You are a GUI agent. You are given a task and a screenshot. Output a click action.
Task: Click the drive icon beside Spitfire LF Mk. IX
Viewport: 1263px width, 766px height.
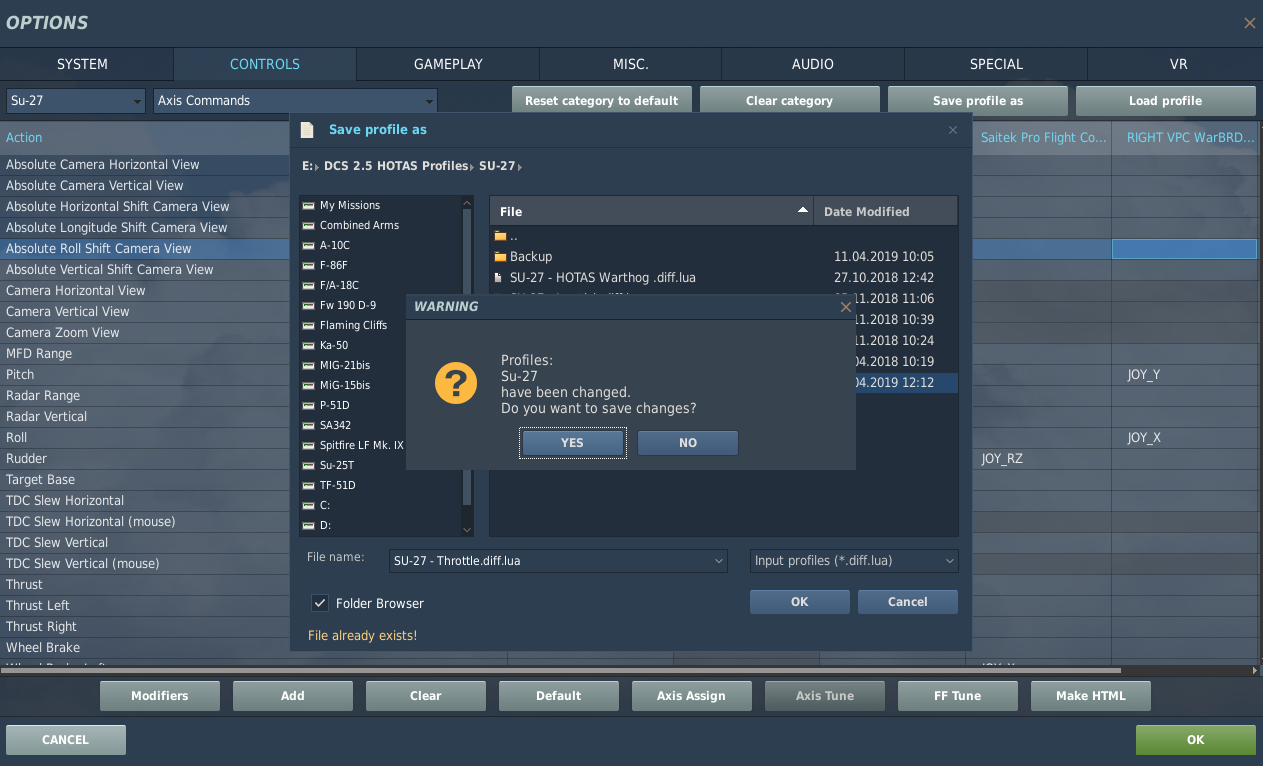click(x=309, y=445)
